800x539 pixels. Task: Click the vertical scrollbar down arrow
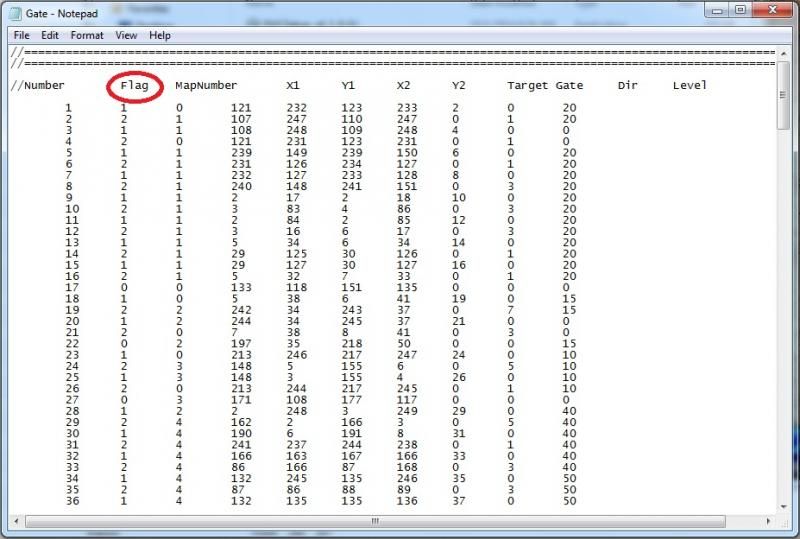click(783, 506)
